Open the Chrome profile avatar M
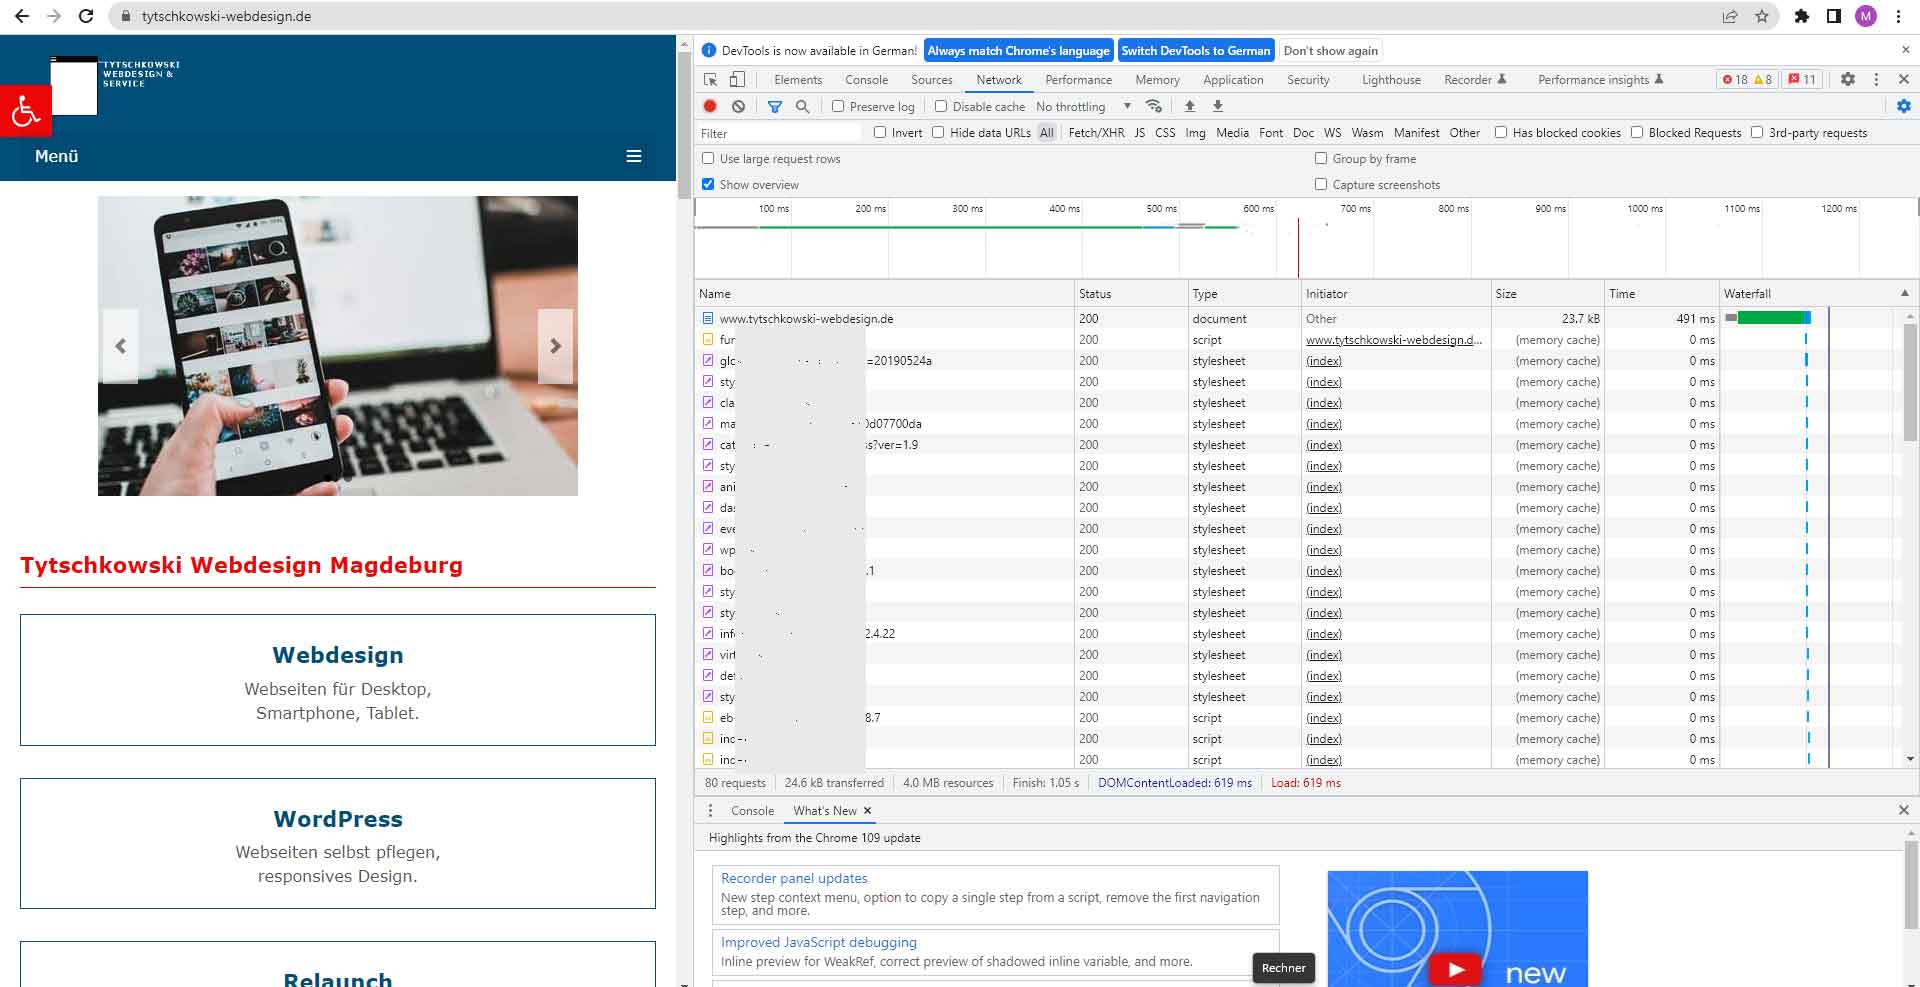The height and width of the screenshot is (987, 1920). tap(1866, 16)
